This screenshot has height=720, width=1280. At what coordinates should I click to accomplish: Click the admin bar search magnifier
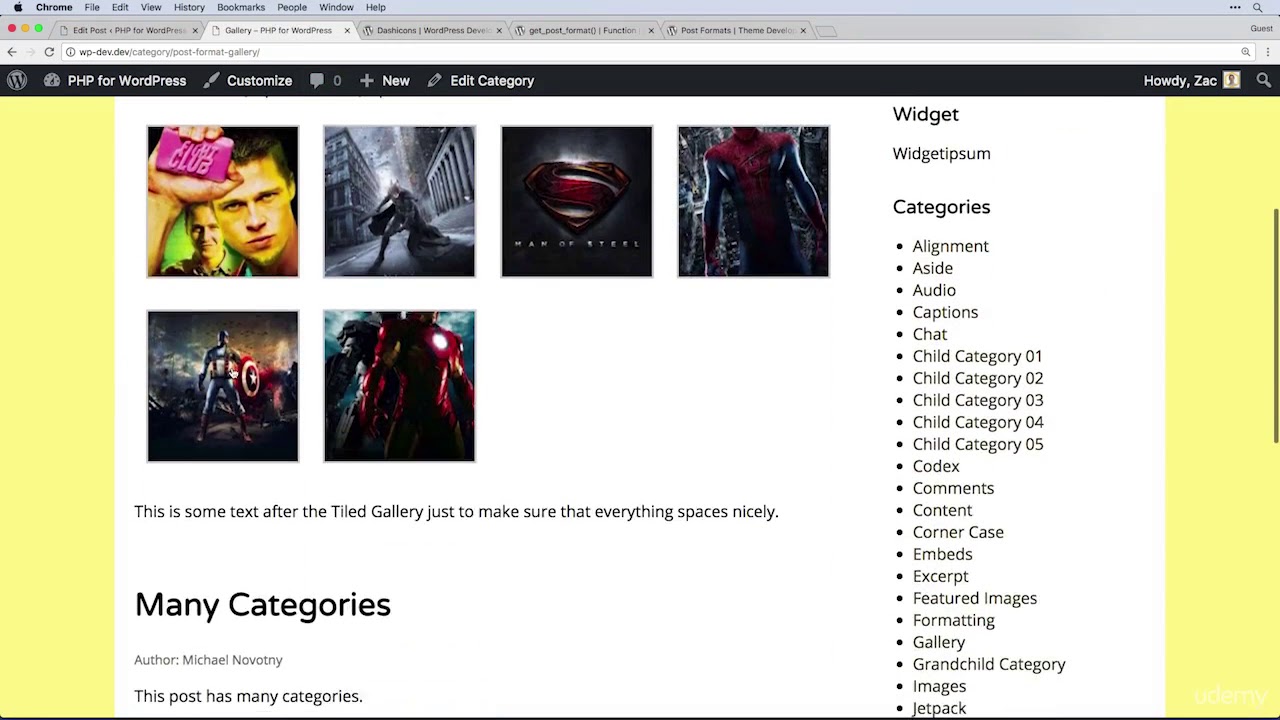[1263, 81]
